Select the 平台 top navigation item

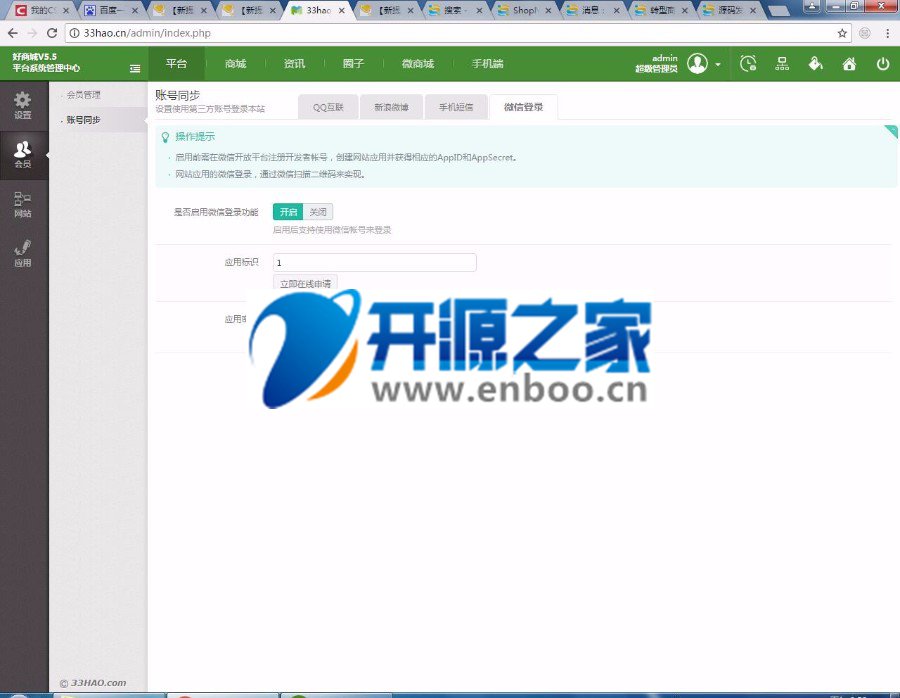[176, 64]
